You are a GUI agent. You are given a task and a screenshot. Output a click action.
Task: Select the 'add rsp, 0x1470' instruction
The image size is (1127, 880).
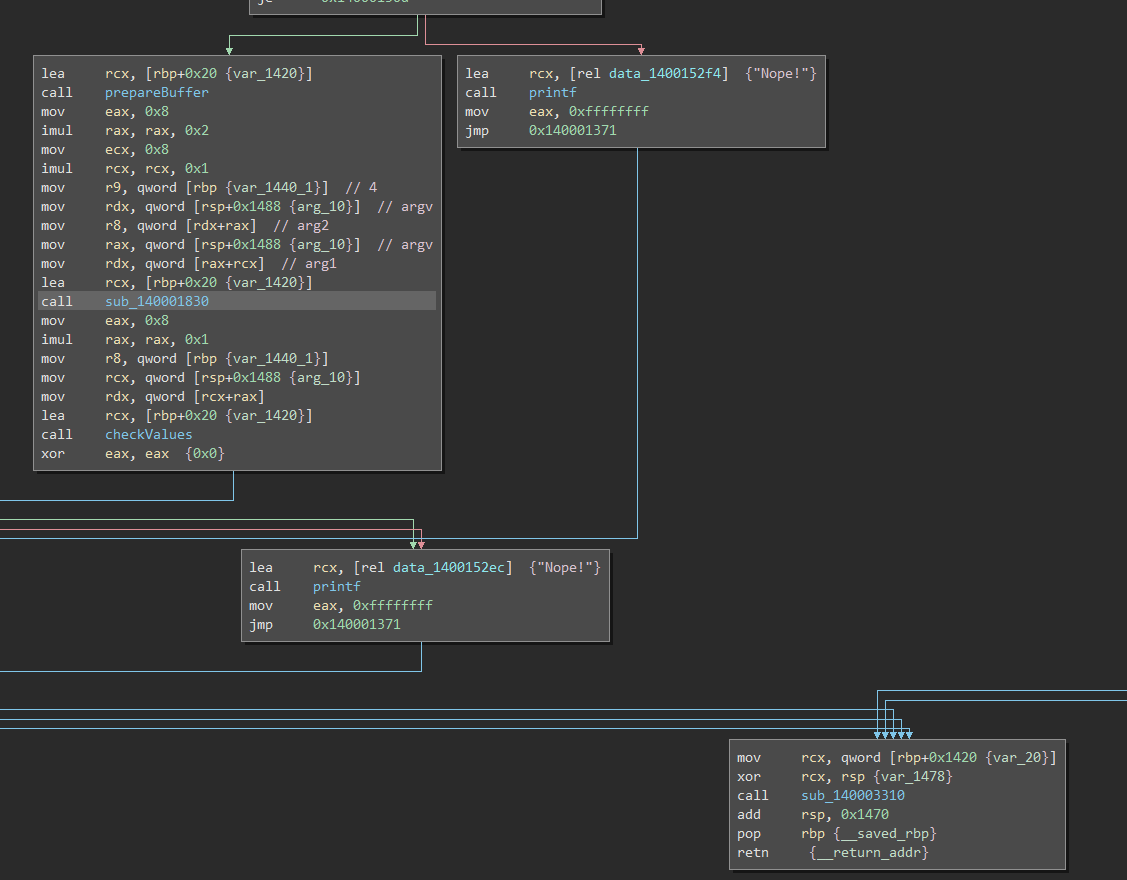point(813,815)
